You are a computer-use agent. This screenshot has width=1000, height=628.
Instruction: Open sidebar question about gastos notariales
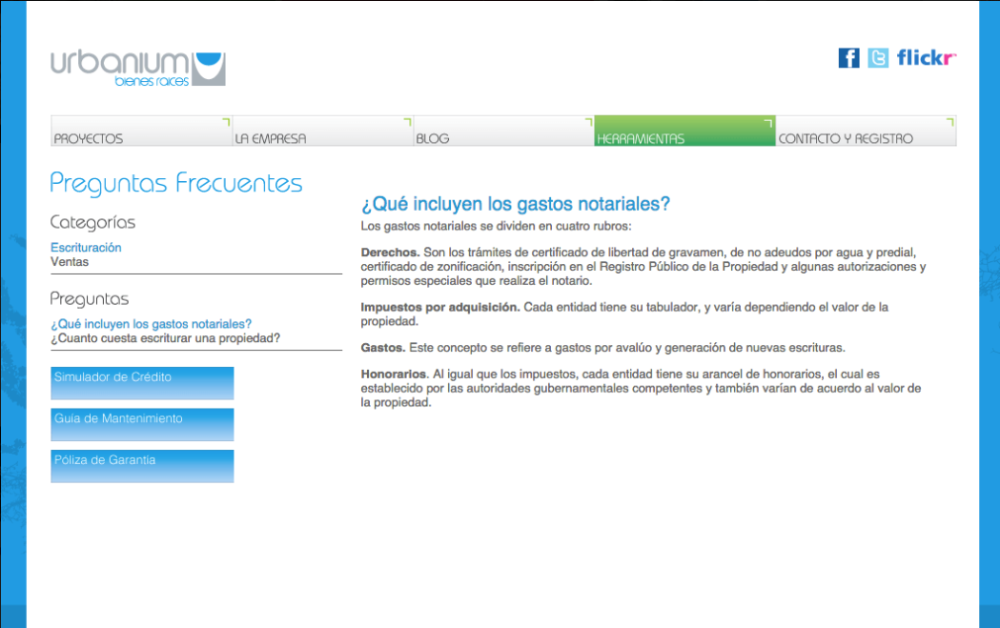151,324
